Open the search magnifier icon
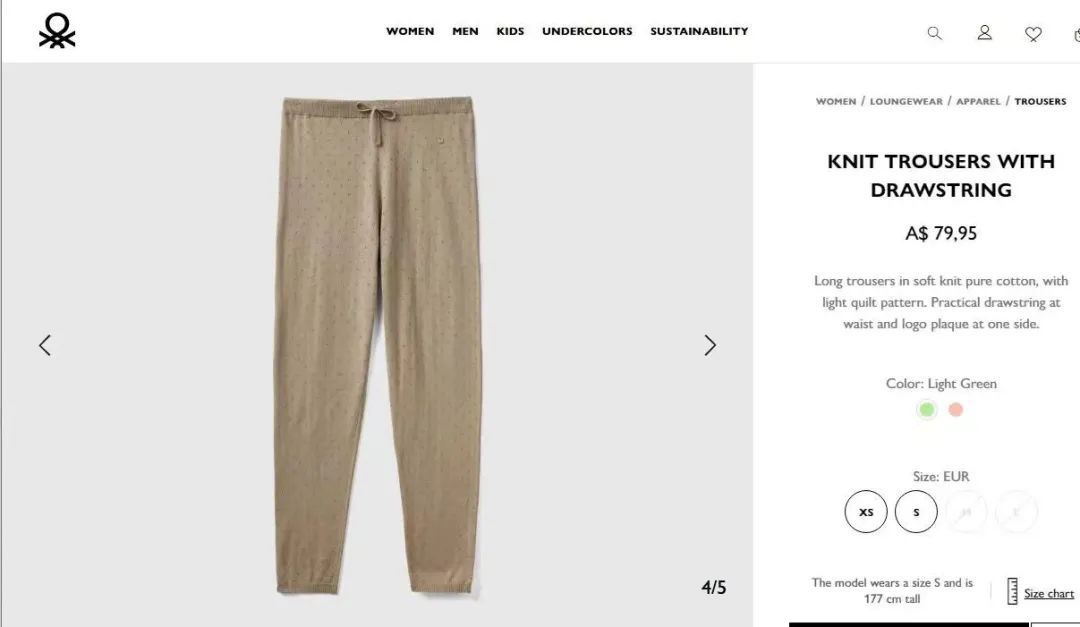This screenshot has width=1080, height=627. pos(934,33)
